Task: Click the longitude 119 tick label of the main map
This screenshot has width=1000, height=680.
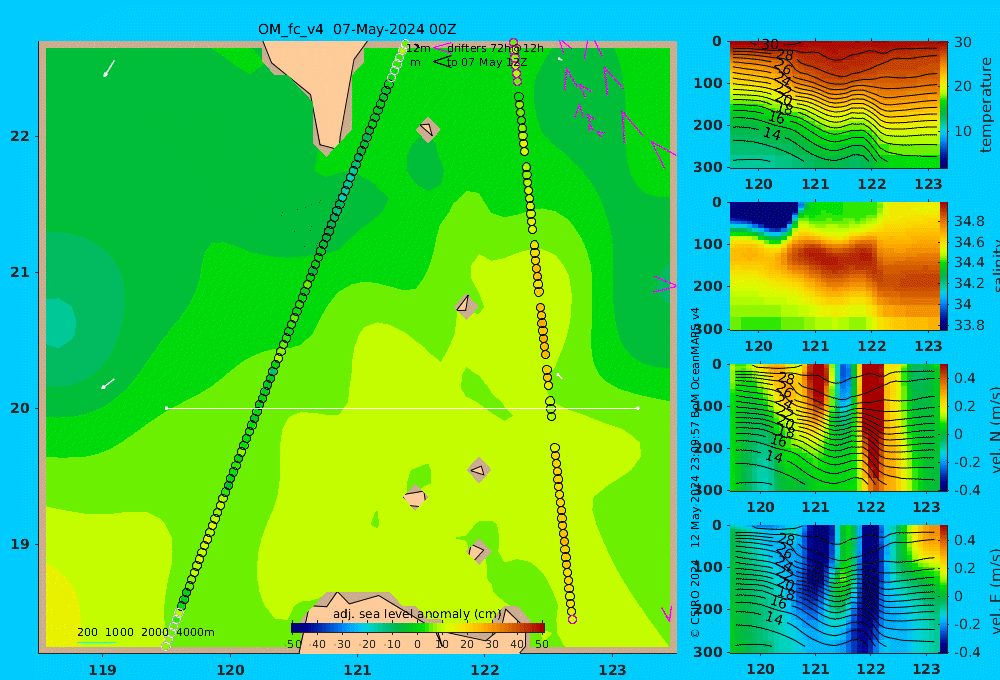Action: click(102, 670)
